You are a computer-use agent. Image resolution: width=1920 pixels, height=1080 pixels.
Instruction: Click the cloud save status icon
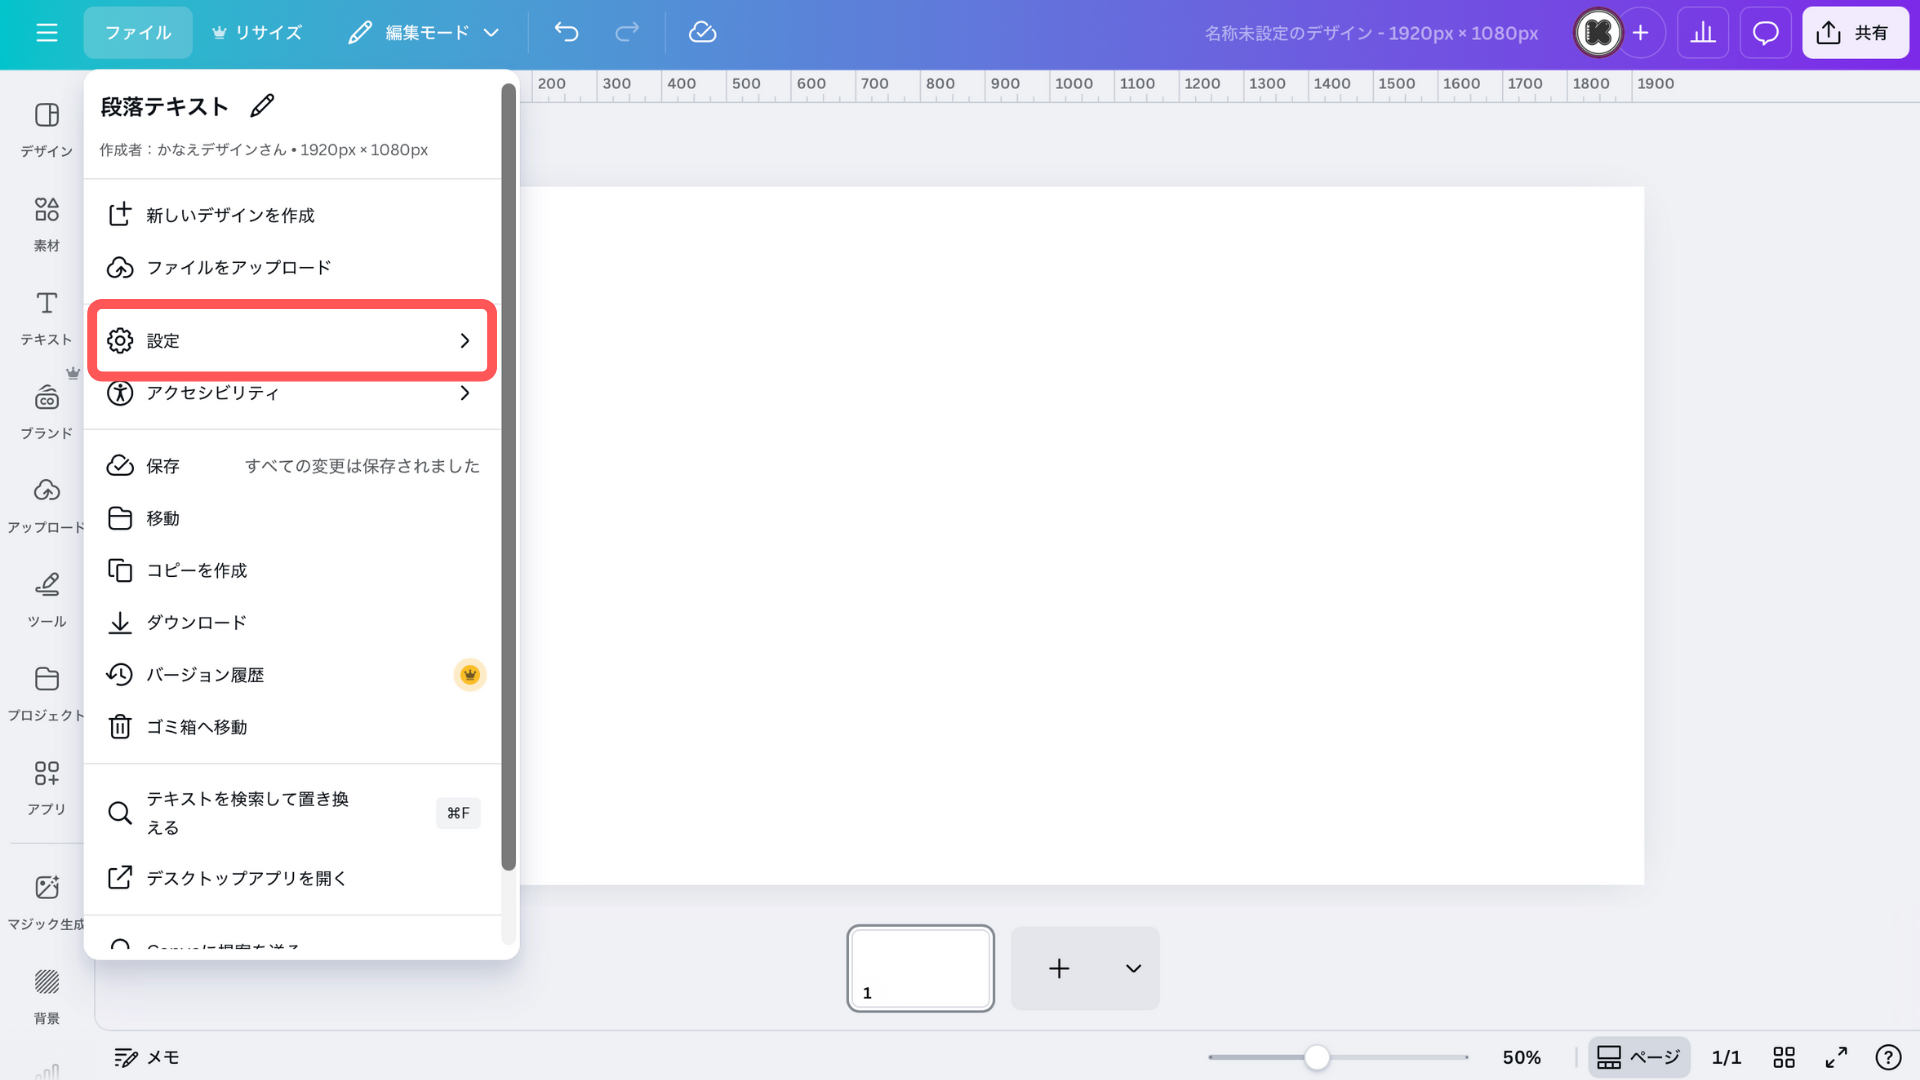point(703,33)
